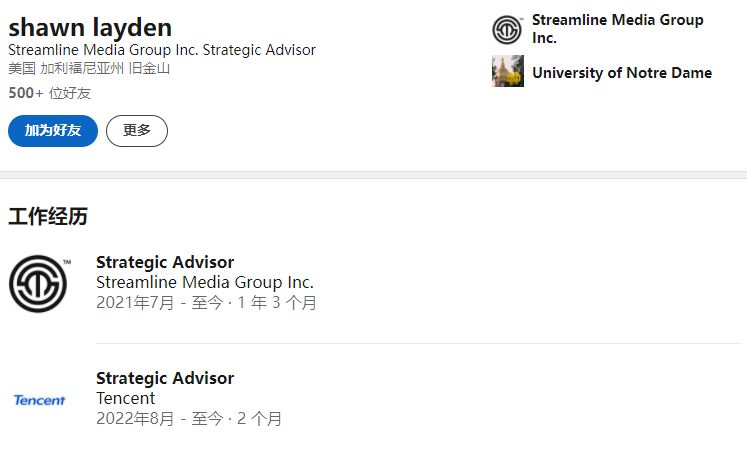Click the 500+ 位好友 connections count
The height and width of the screenshot is (454, 747).
point(49,93)
